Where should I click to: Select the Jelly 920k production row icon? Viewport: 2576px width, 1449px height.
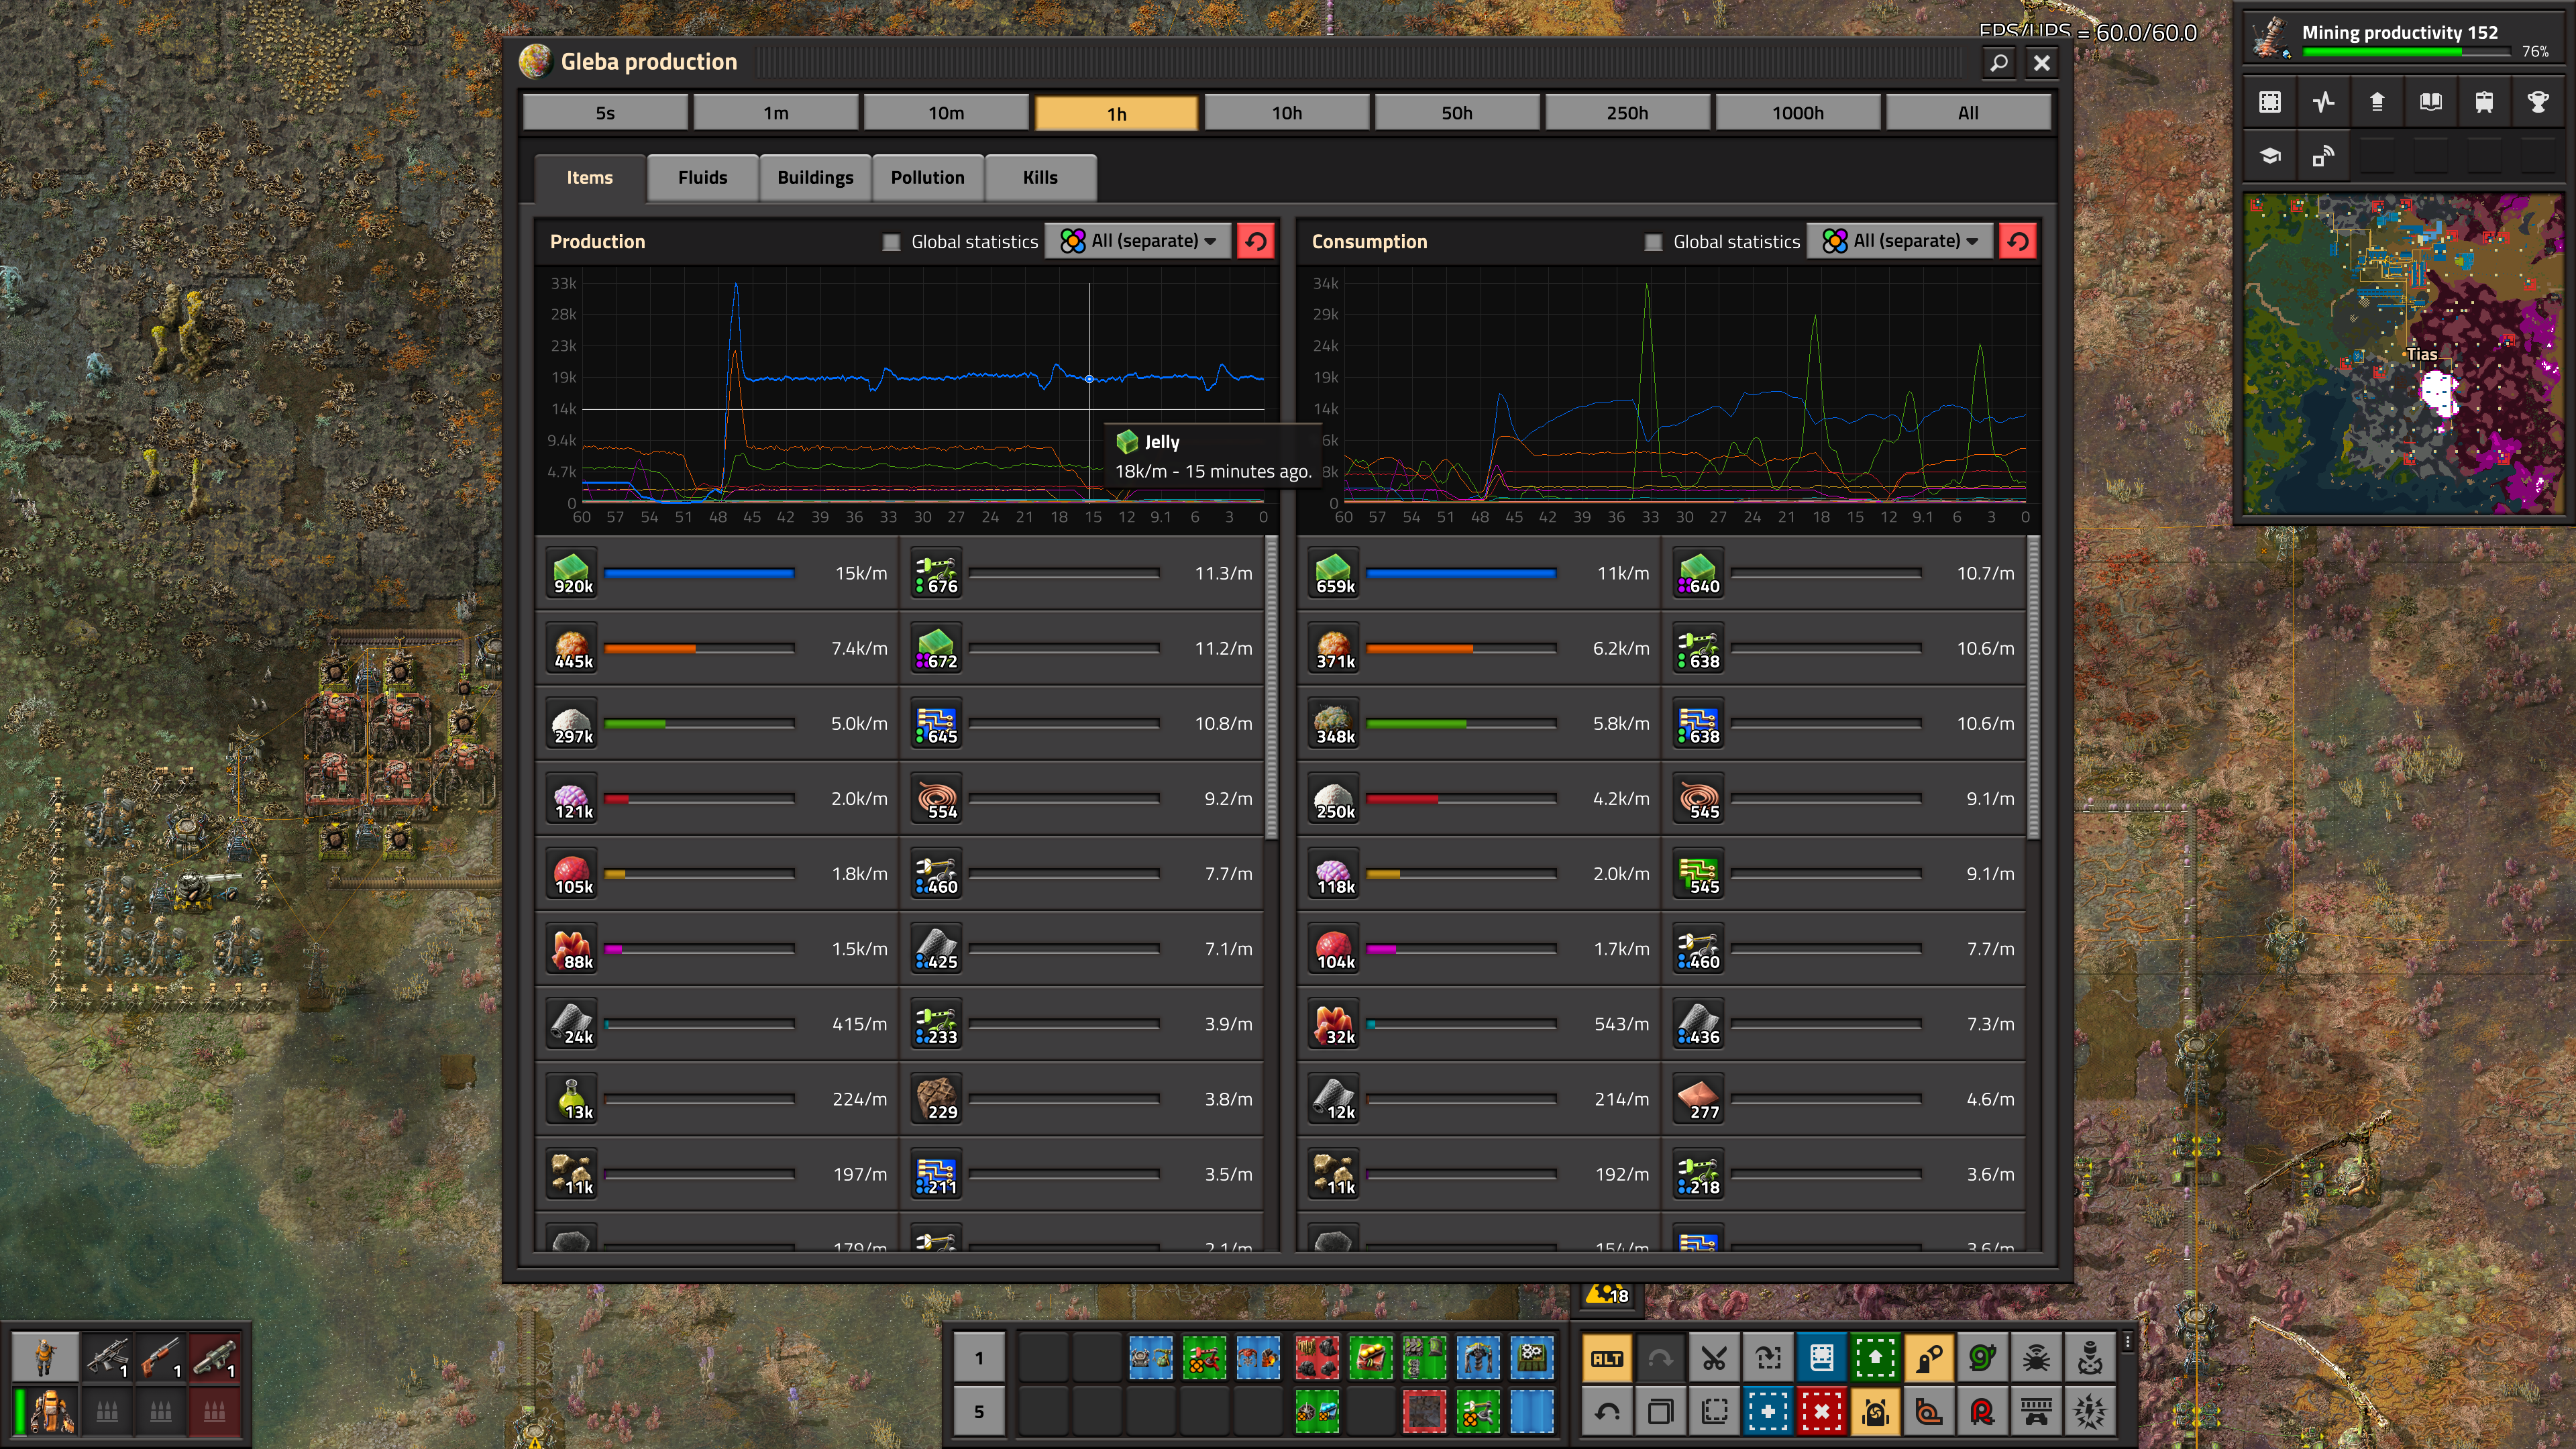[572, 574]
